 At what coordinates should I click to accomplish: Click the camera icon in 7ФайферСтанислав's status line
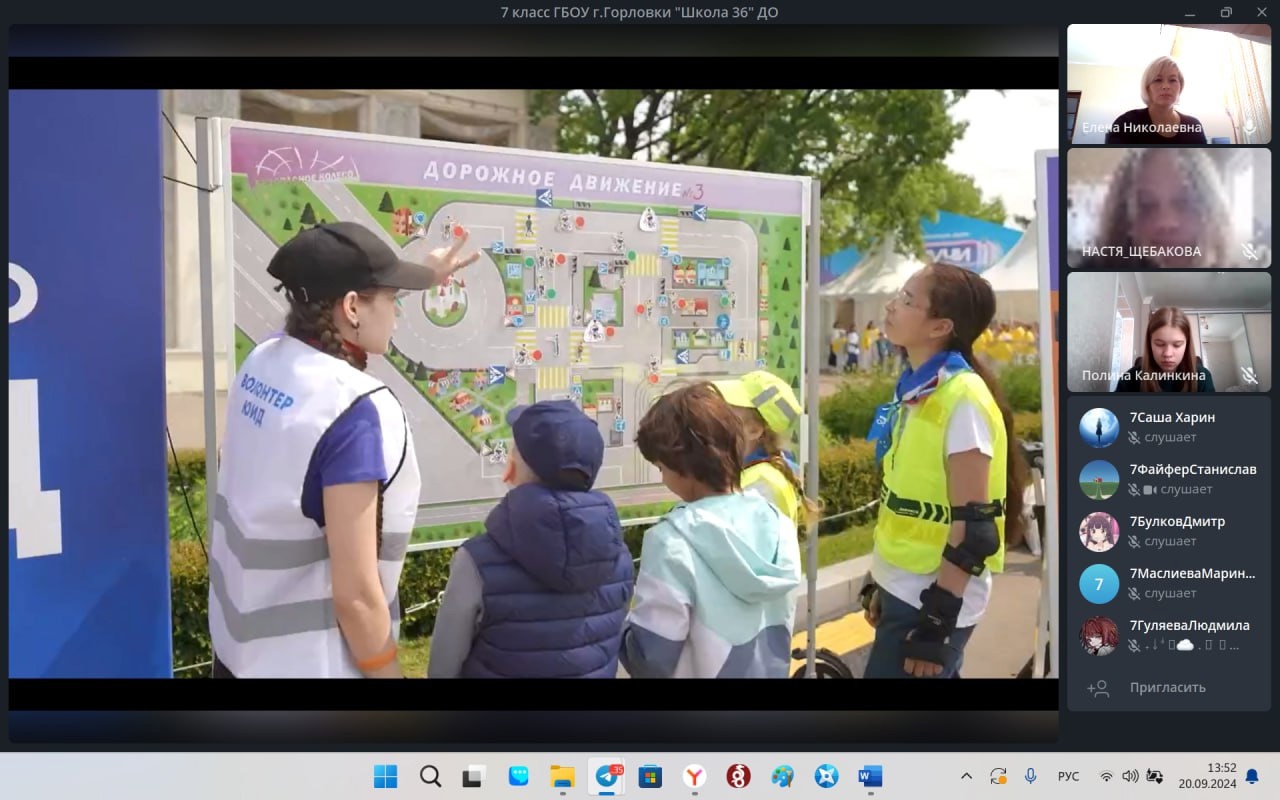tap(1149, 489)
